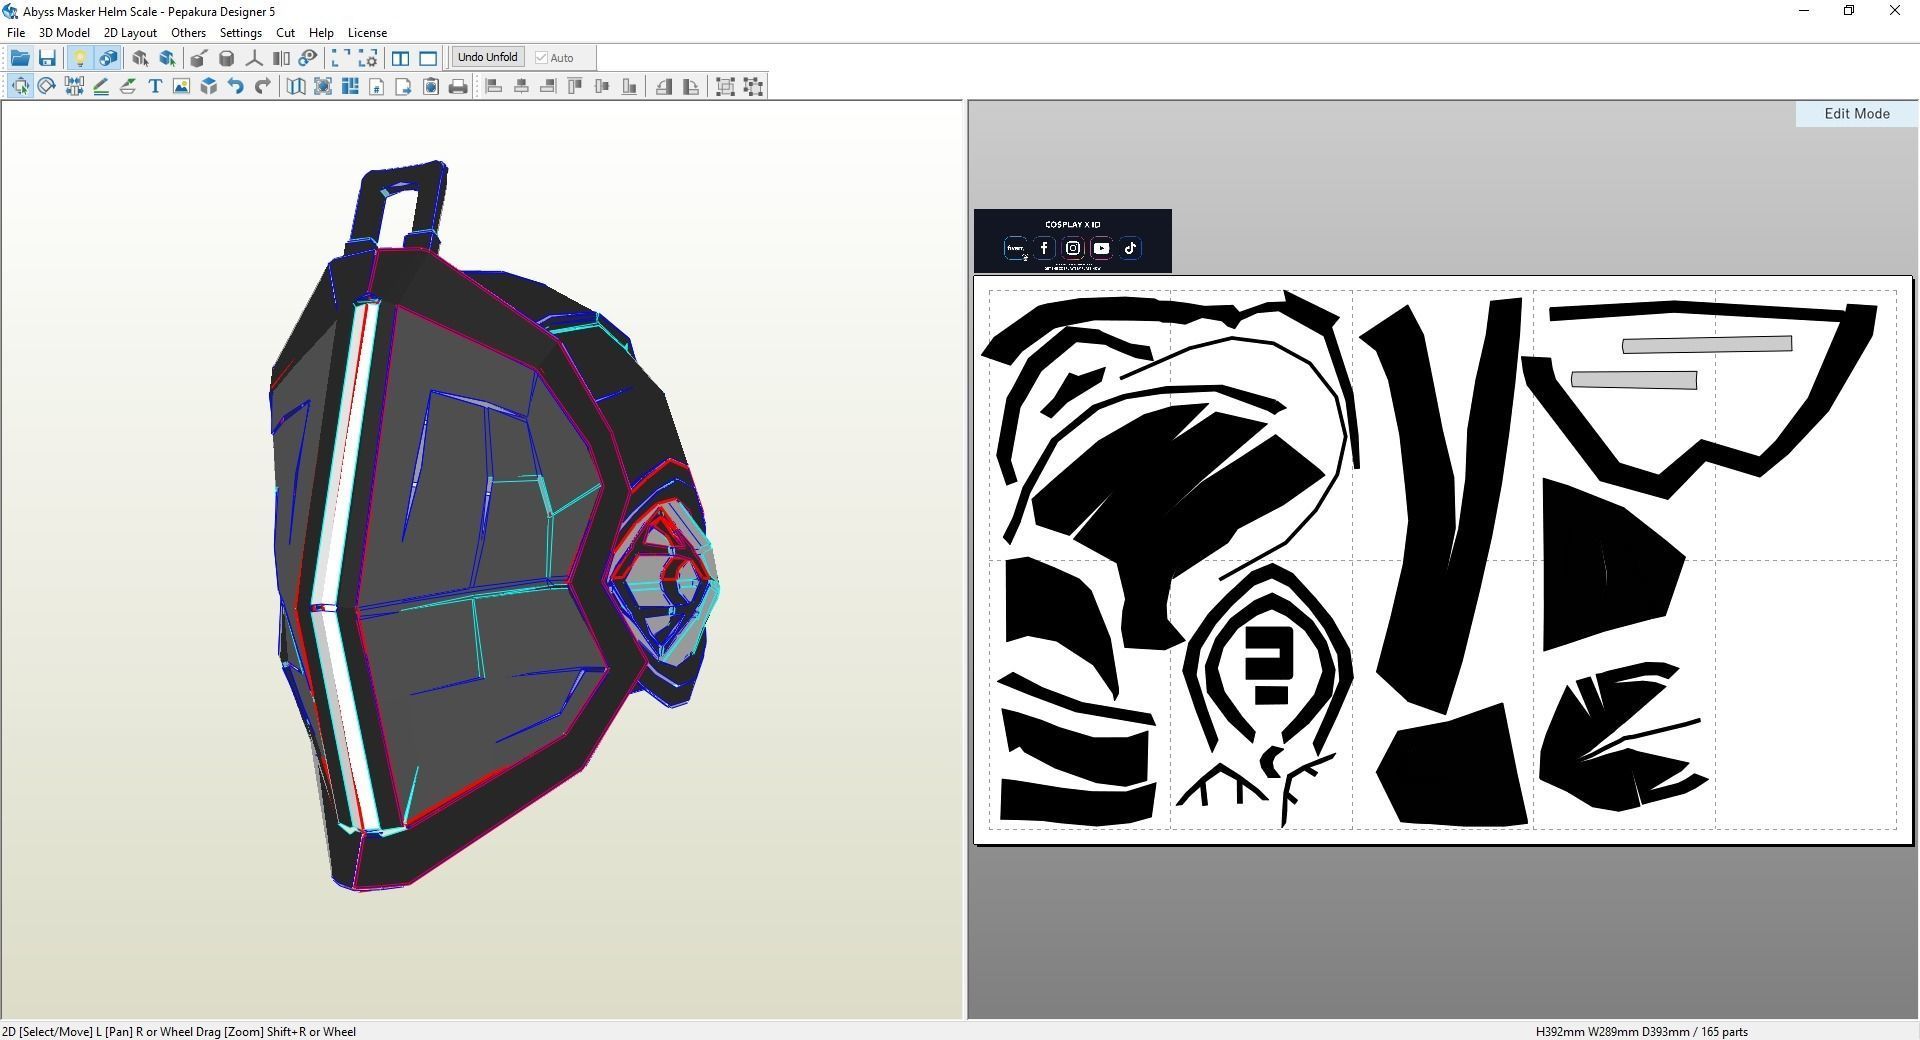Select the Text tool T icon
This screenshot has width=1920, height=1040.
coord(155,87)
